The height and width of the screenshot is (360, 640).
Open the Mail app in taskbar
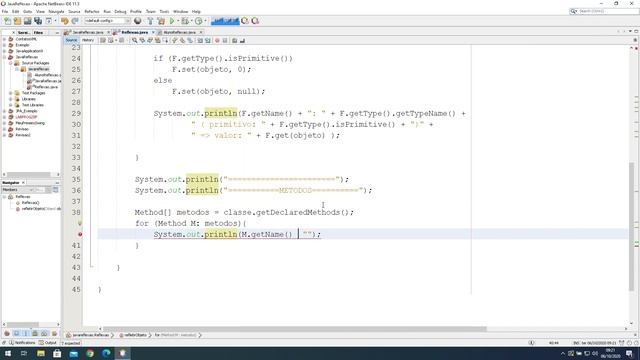(73, 353)
